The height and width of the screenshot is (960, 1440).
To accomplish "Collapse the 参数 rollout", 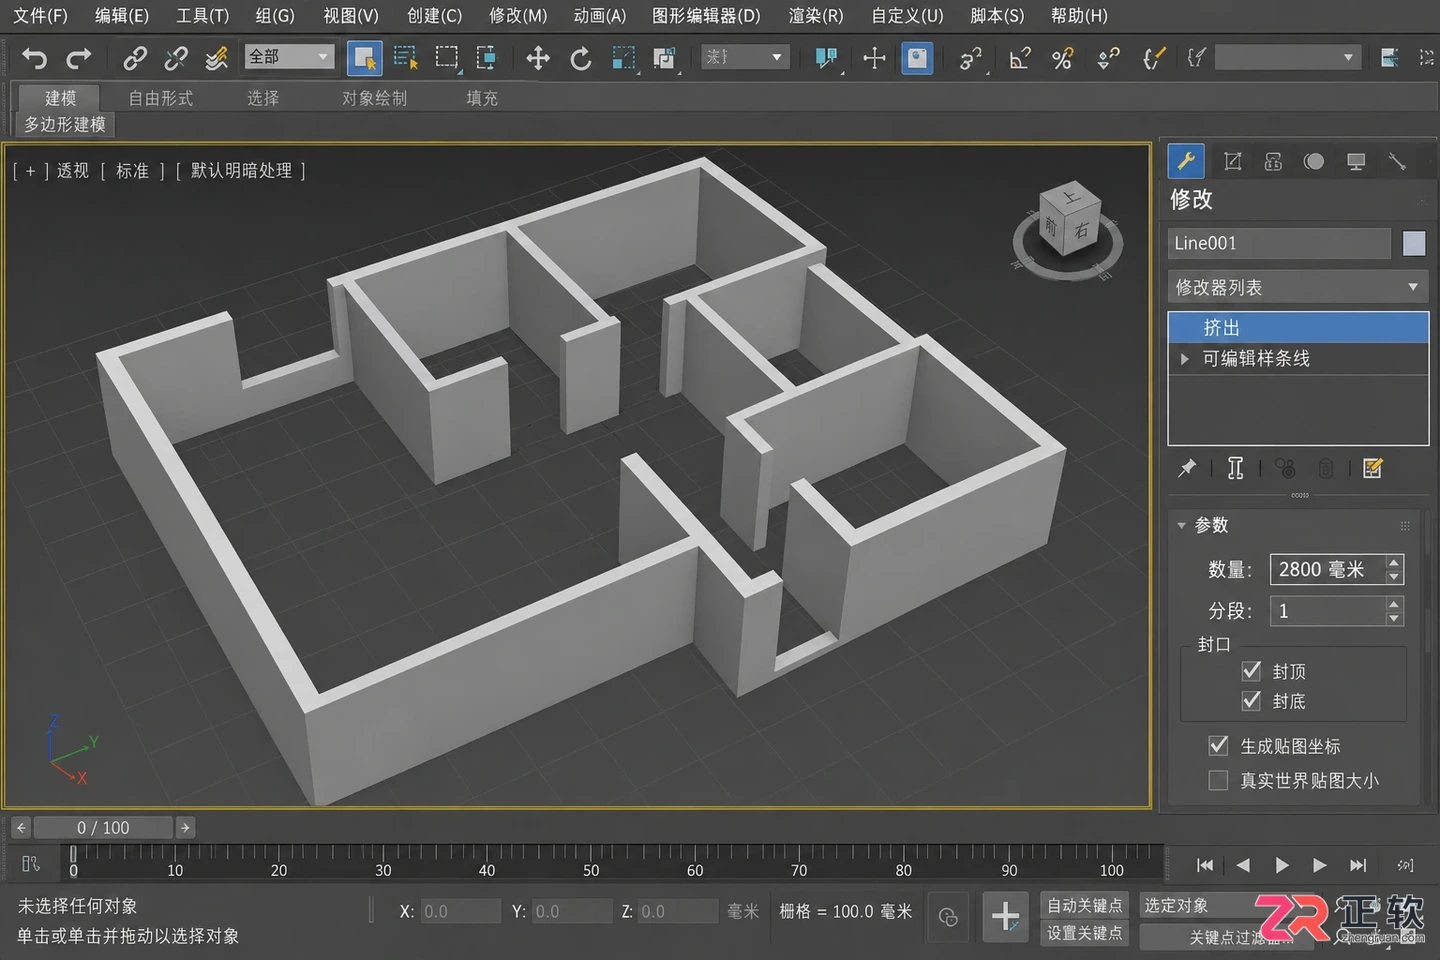I will point(1182,525).
